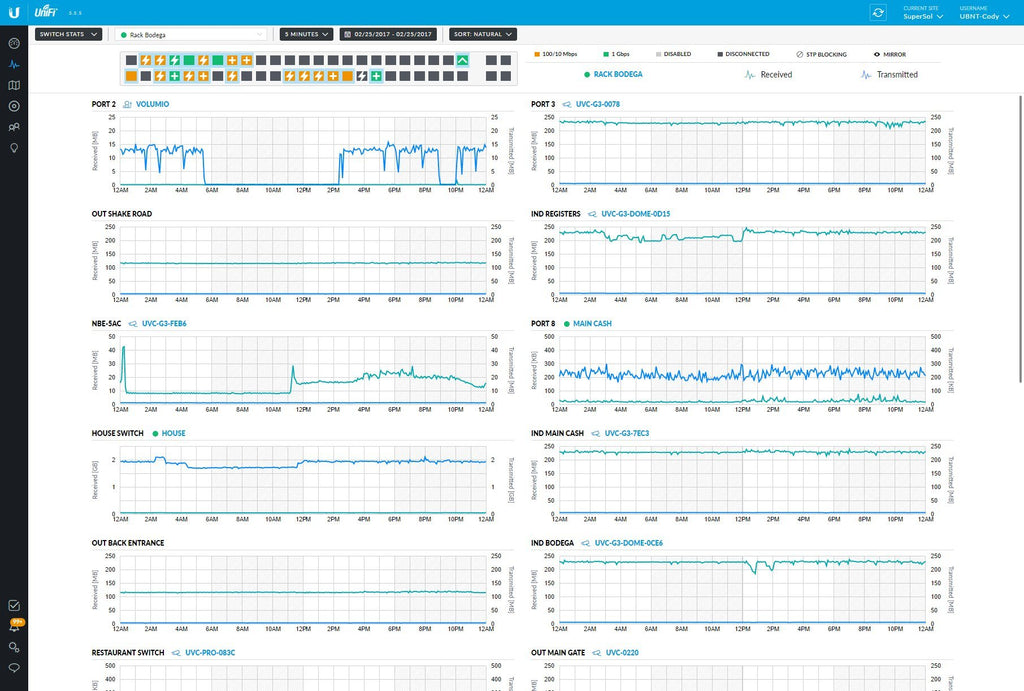Open the Map view in the sidebar
The image size is (1024, 691).
tap(14, 85)
